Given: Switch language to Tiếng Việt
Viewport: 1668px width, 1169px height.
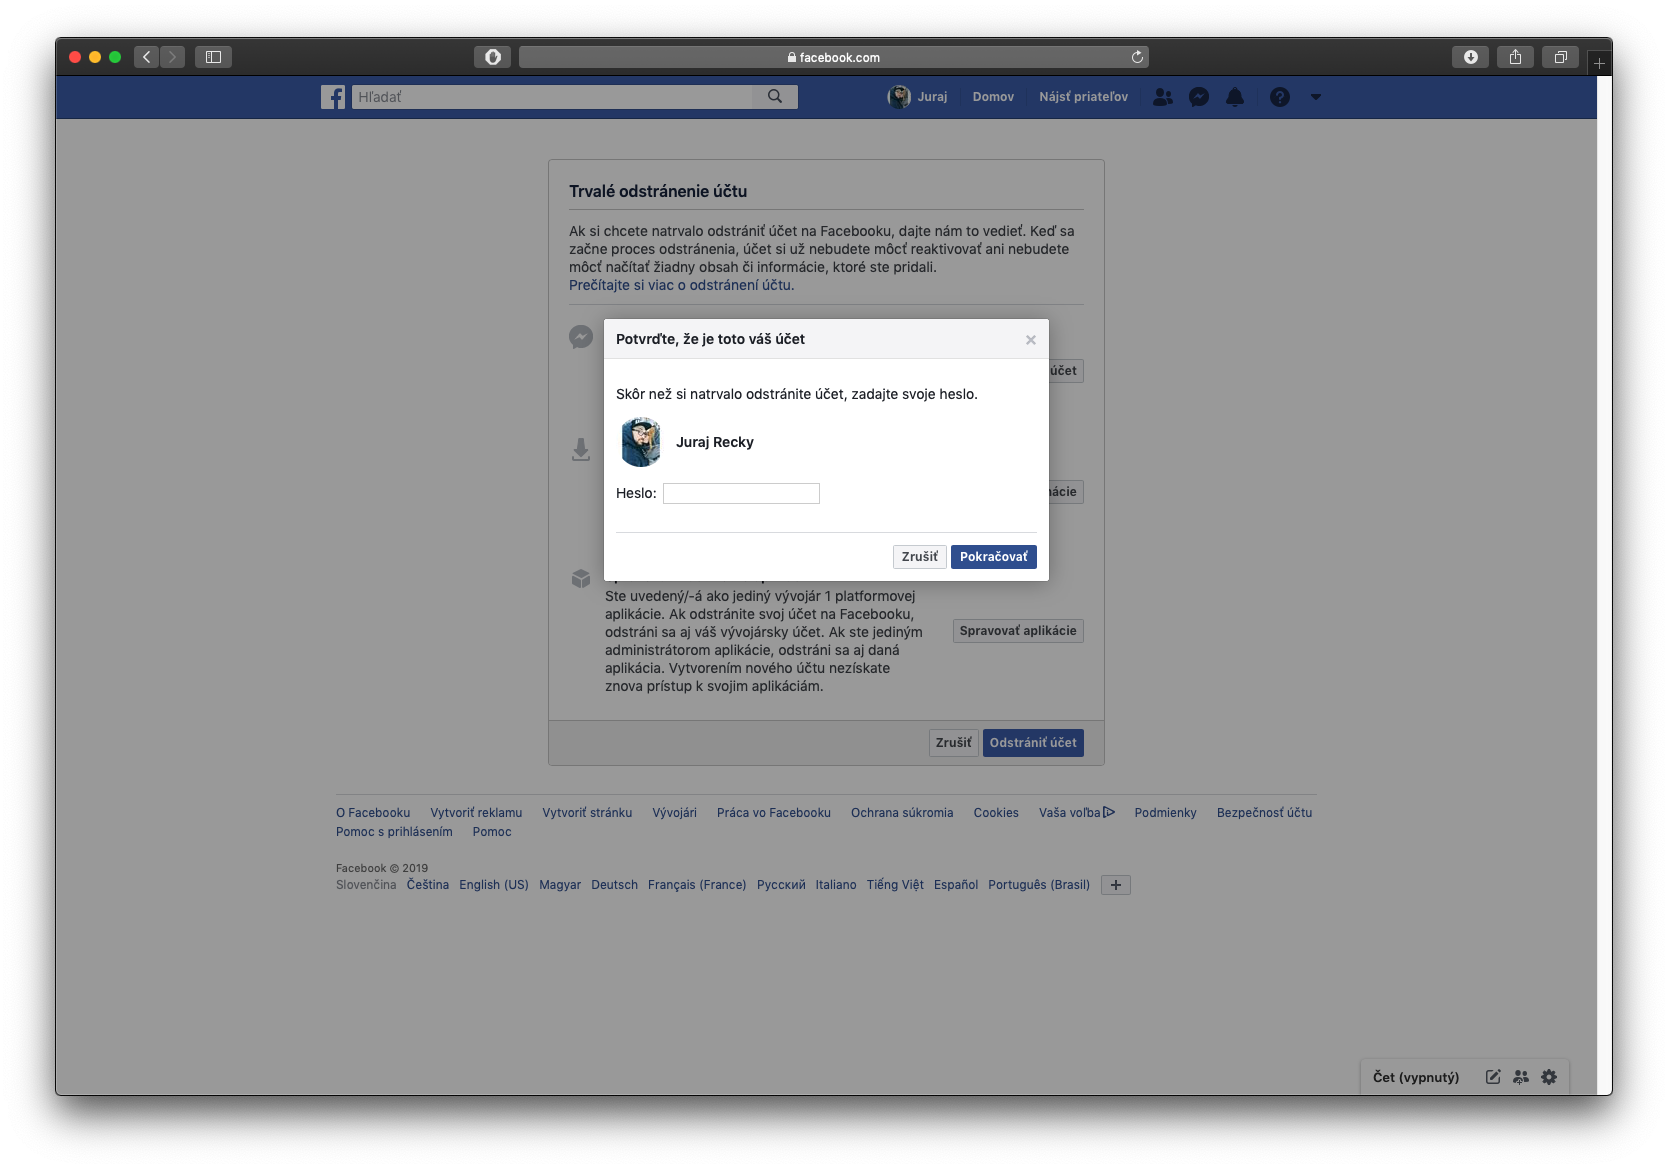Looking at the screenshot, I should pos(895,885).
